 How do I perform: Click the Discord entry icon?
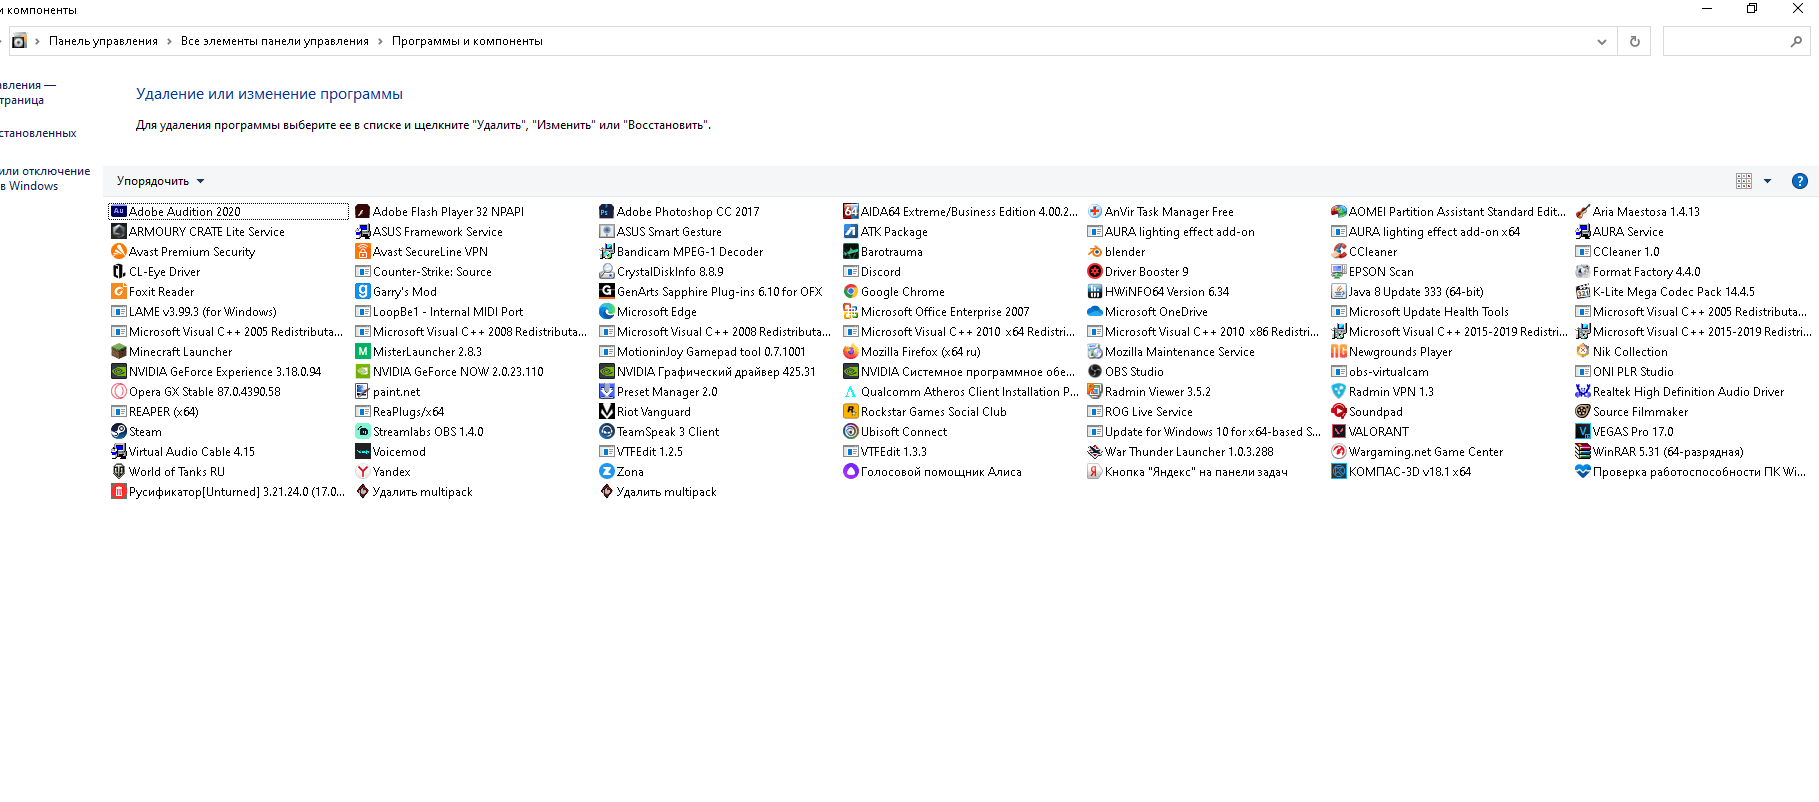click(850, 271)
